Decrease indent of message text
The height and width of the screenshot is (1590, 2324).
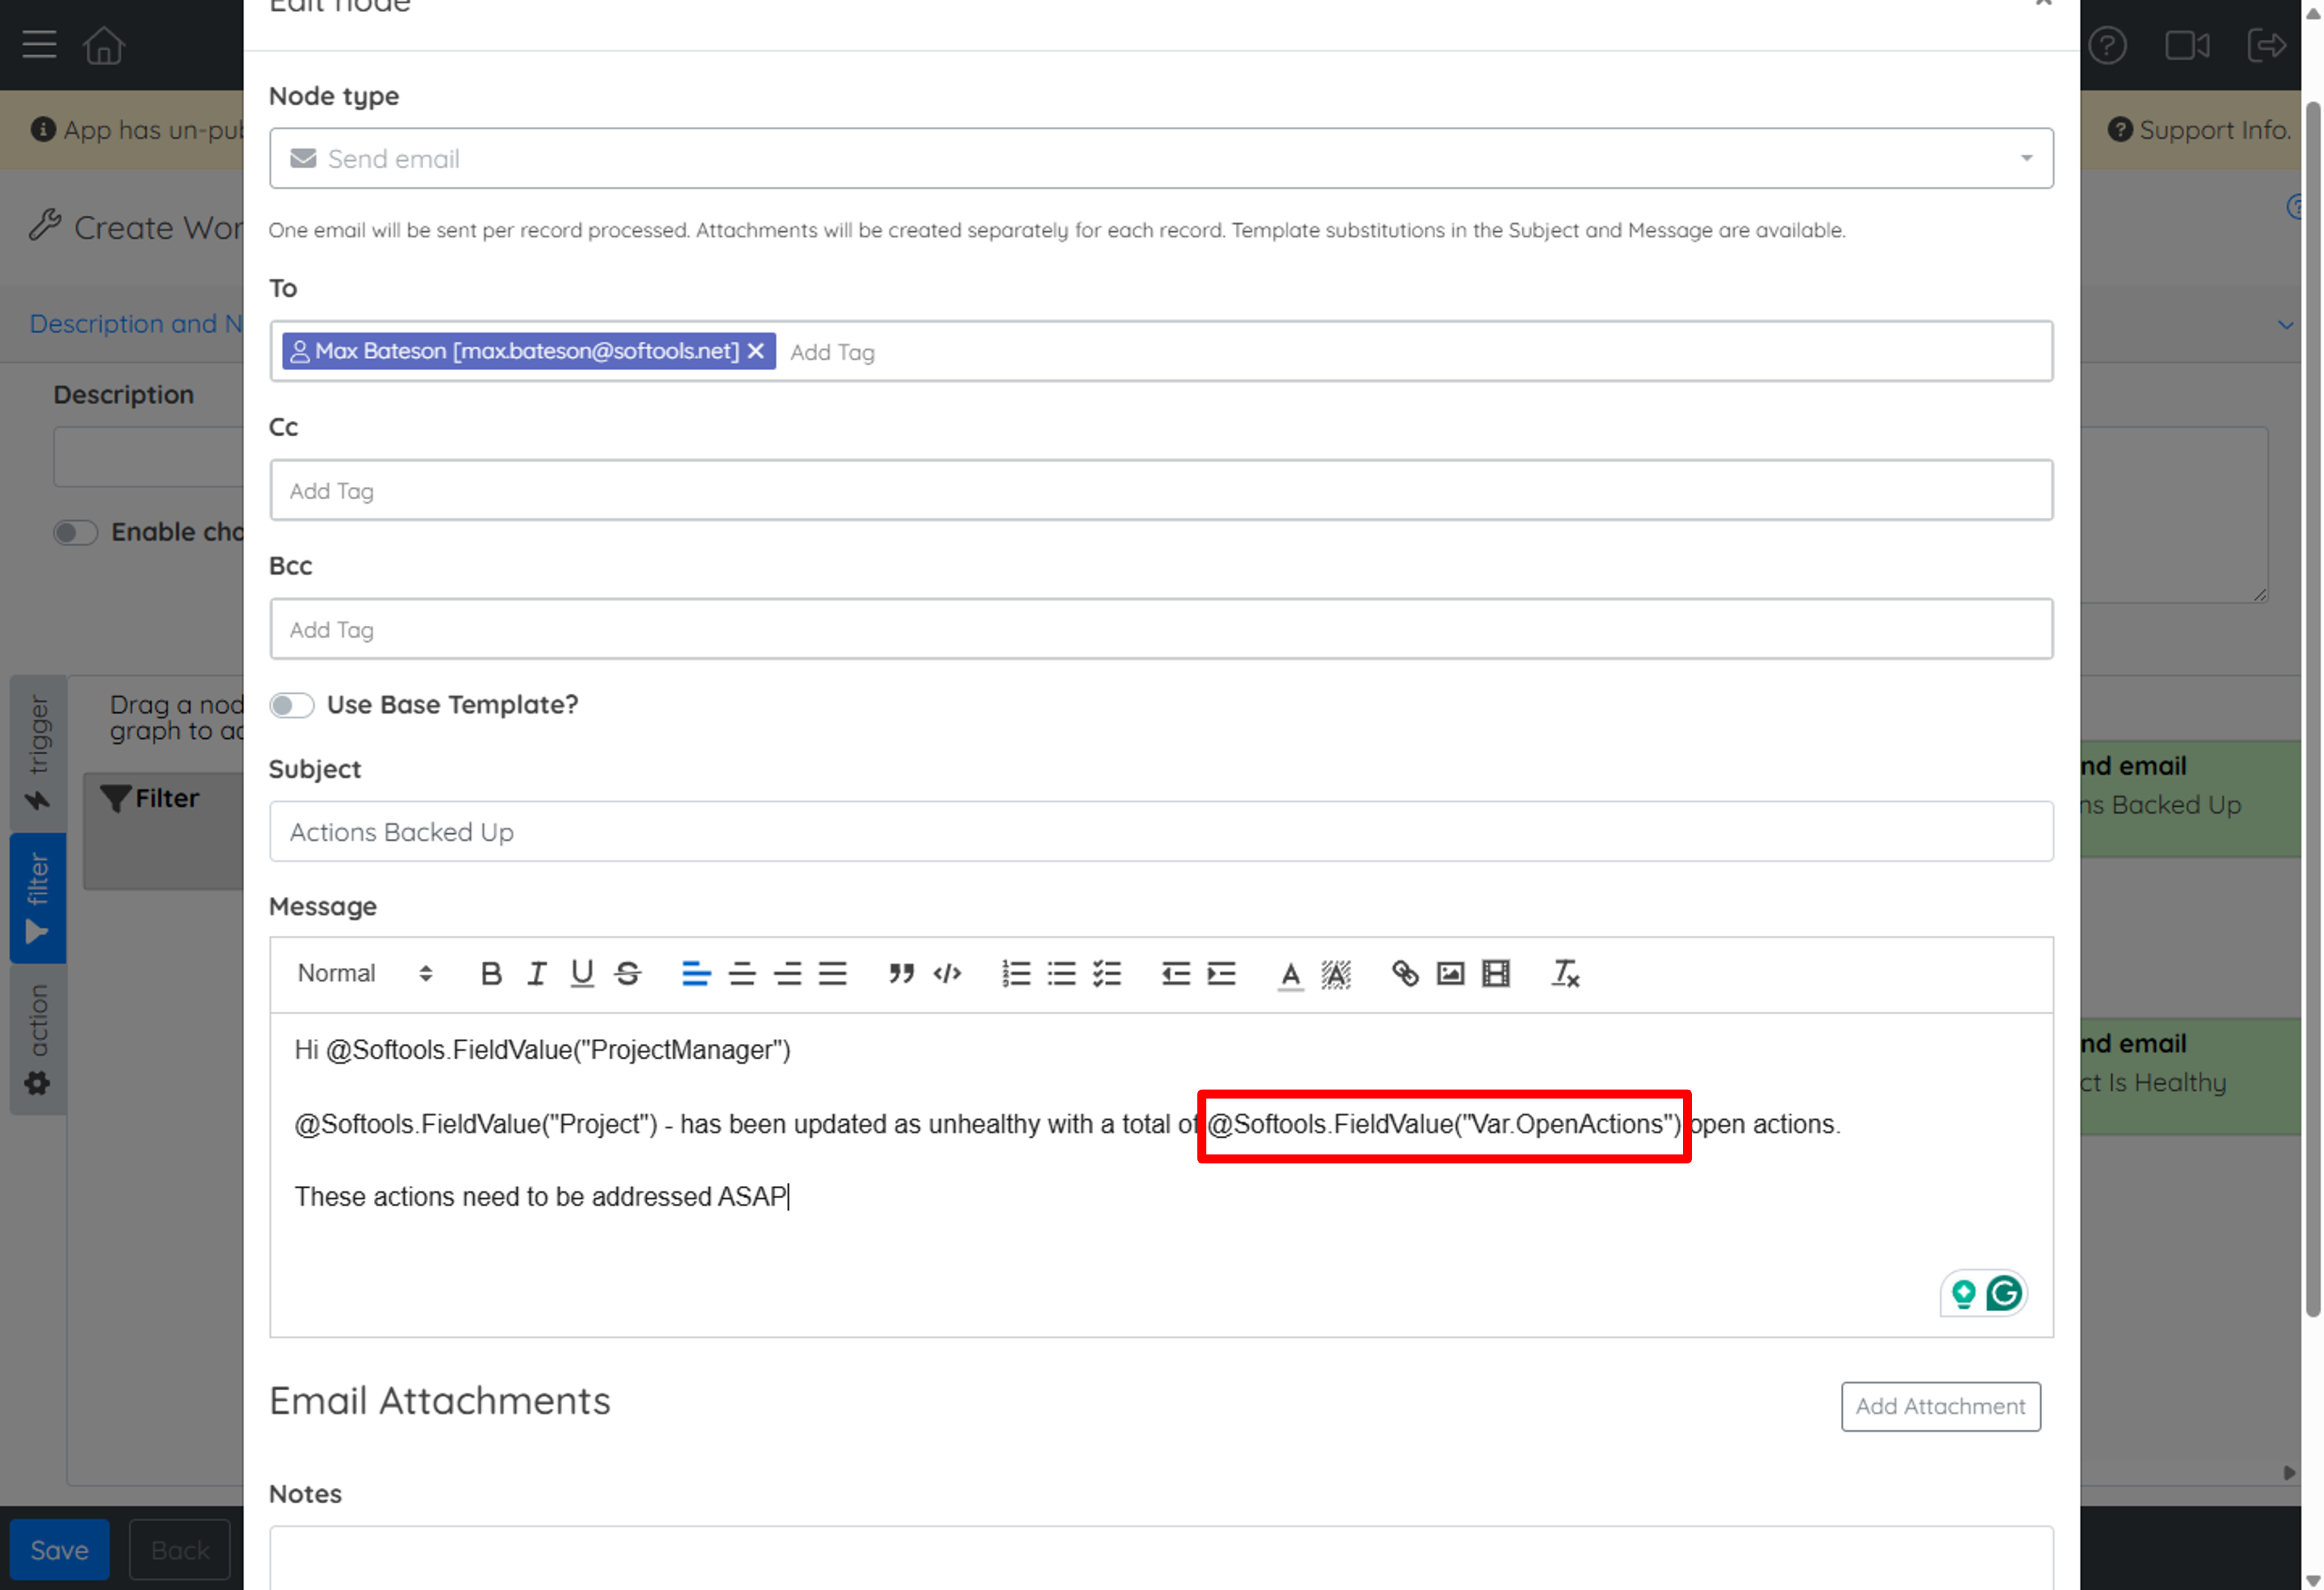point(1176,973)
